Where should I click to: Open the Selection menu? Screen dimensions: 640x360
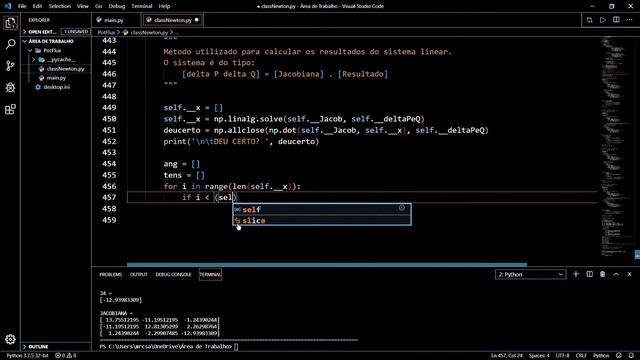coord(60,6)
